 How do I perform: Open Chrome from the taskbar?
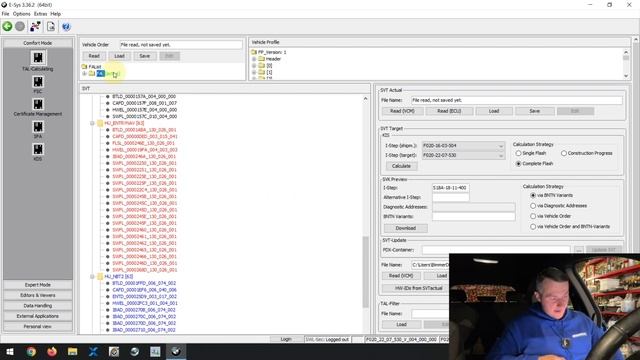pyautogui.click(x=31, y=351)
